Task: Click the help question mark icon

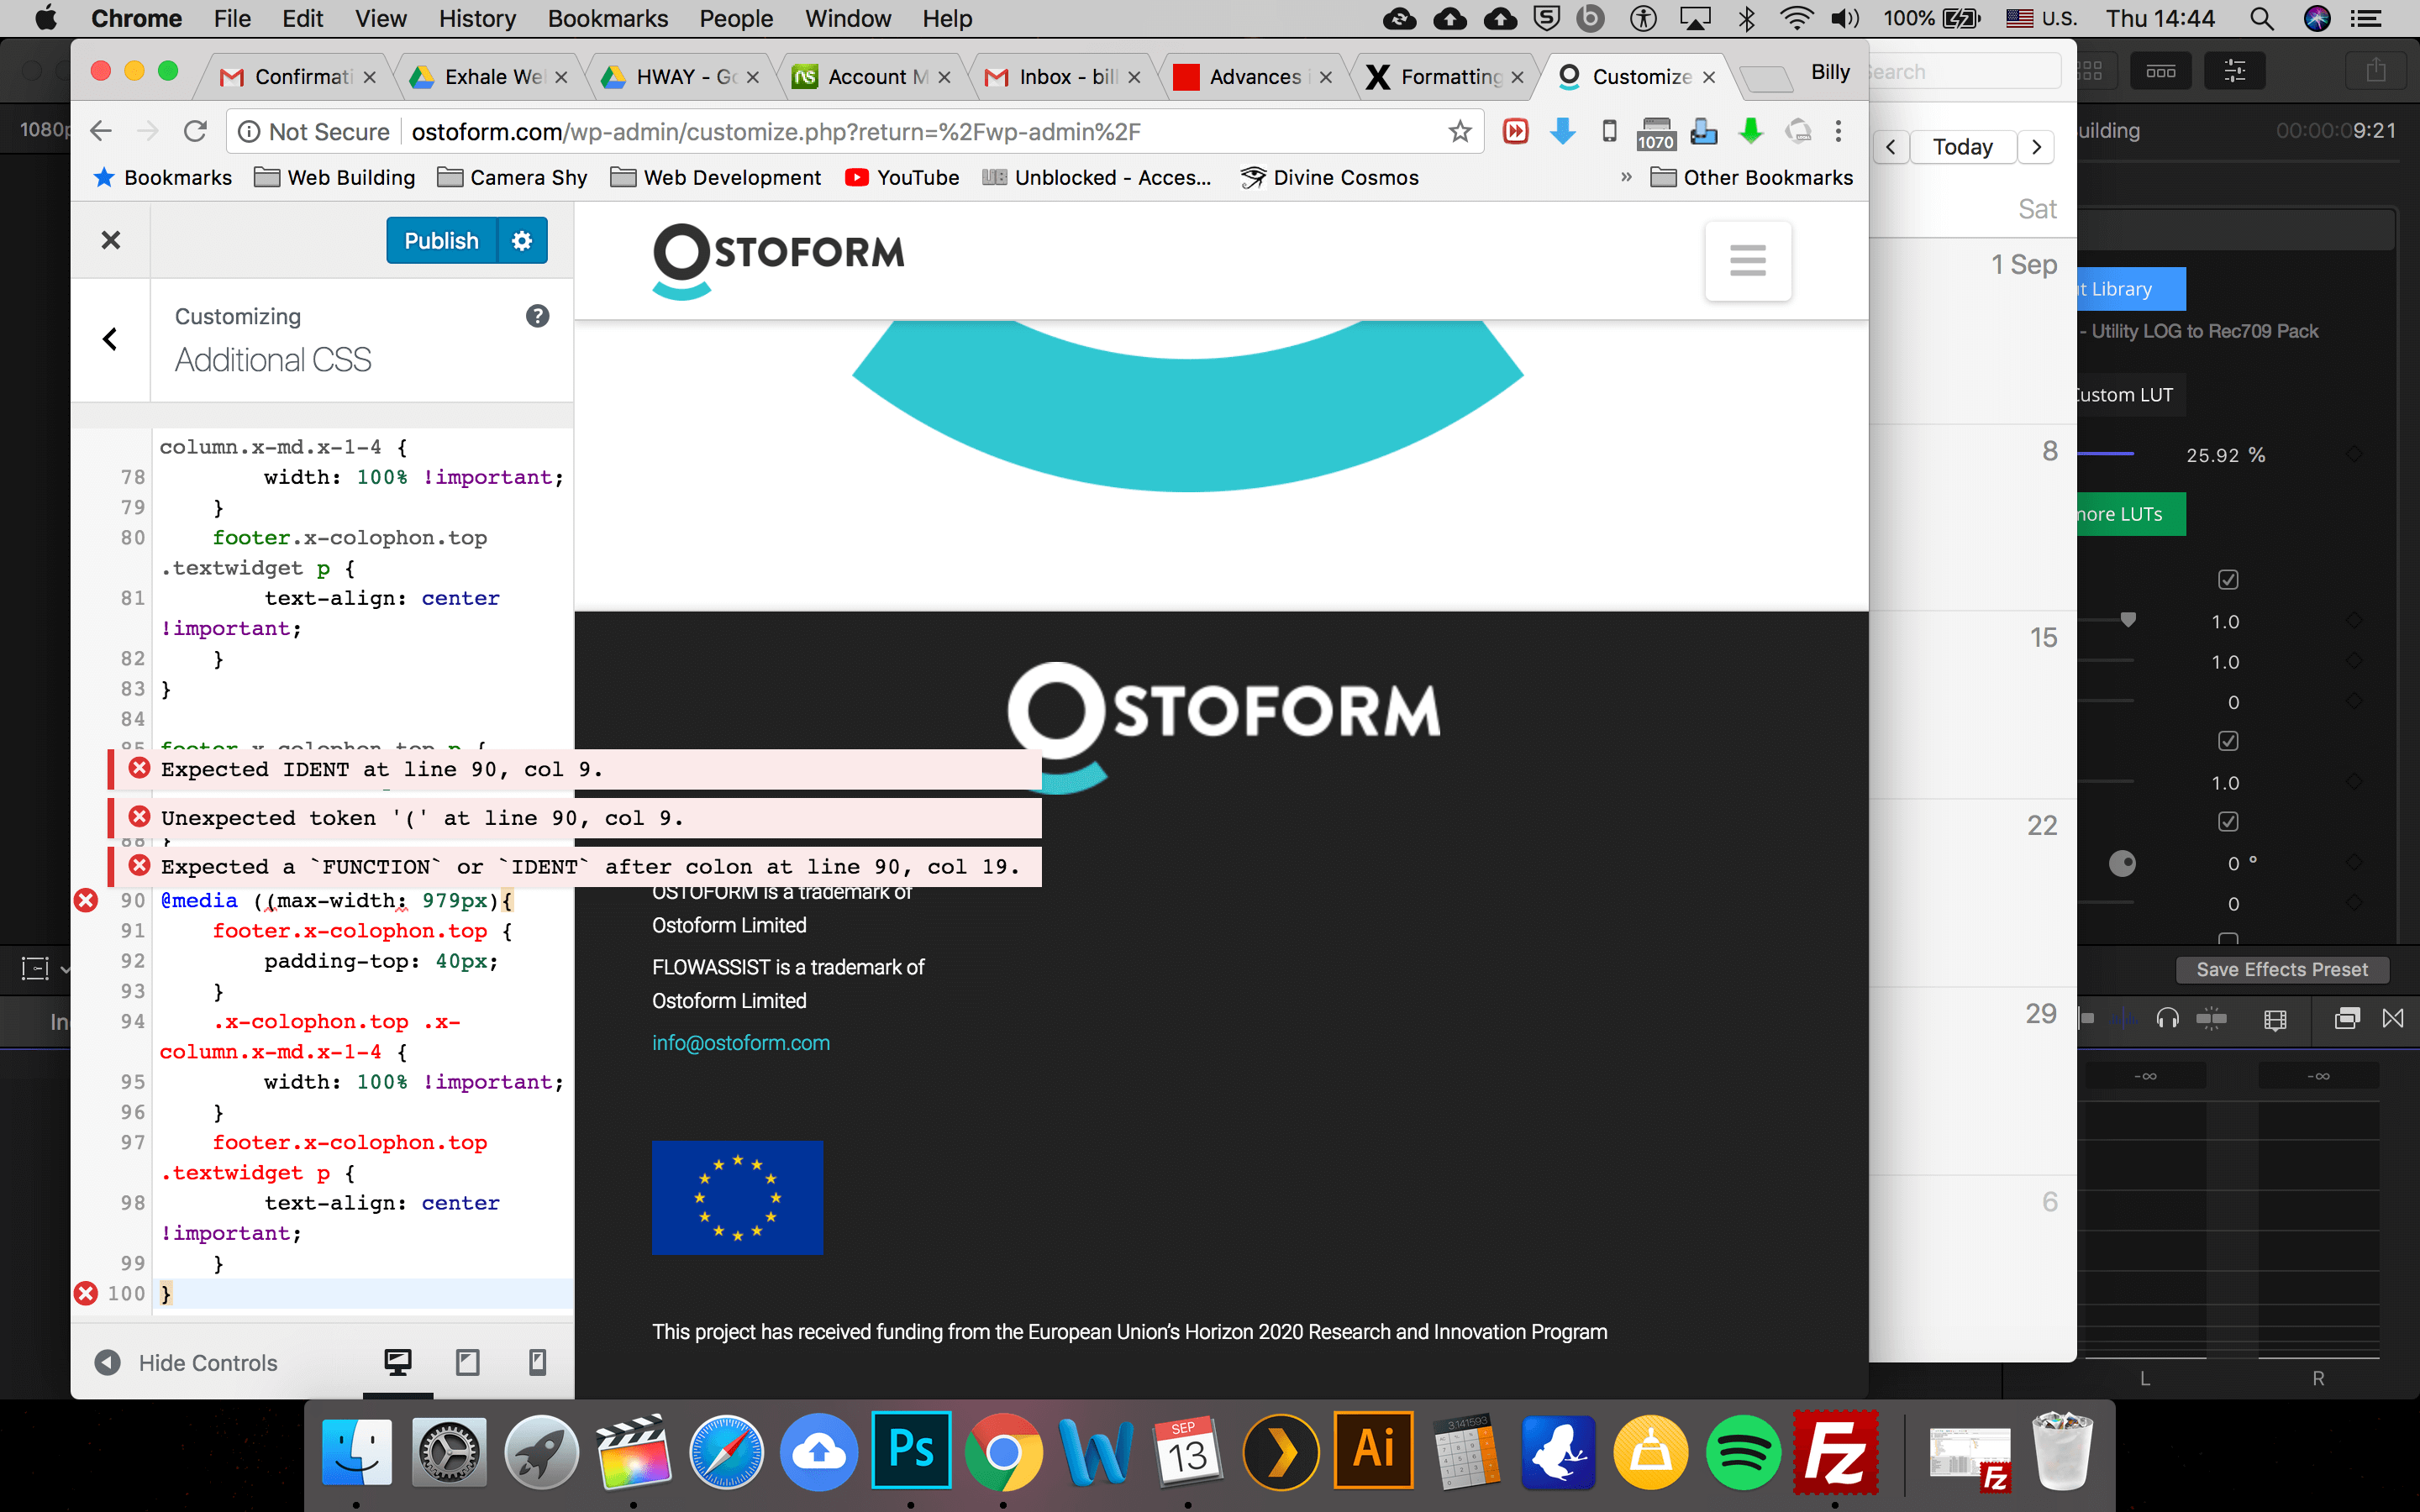Action: (x=537, y=316)
